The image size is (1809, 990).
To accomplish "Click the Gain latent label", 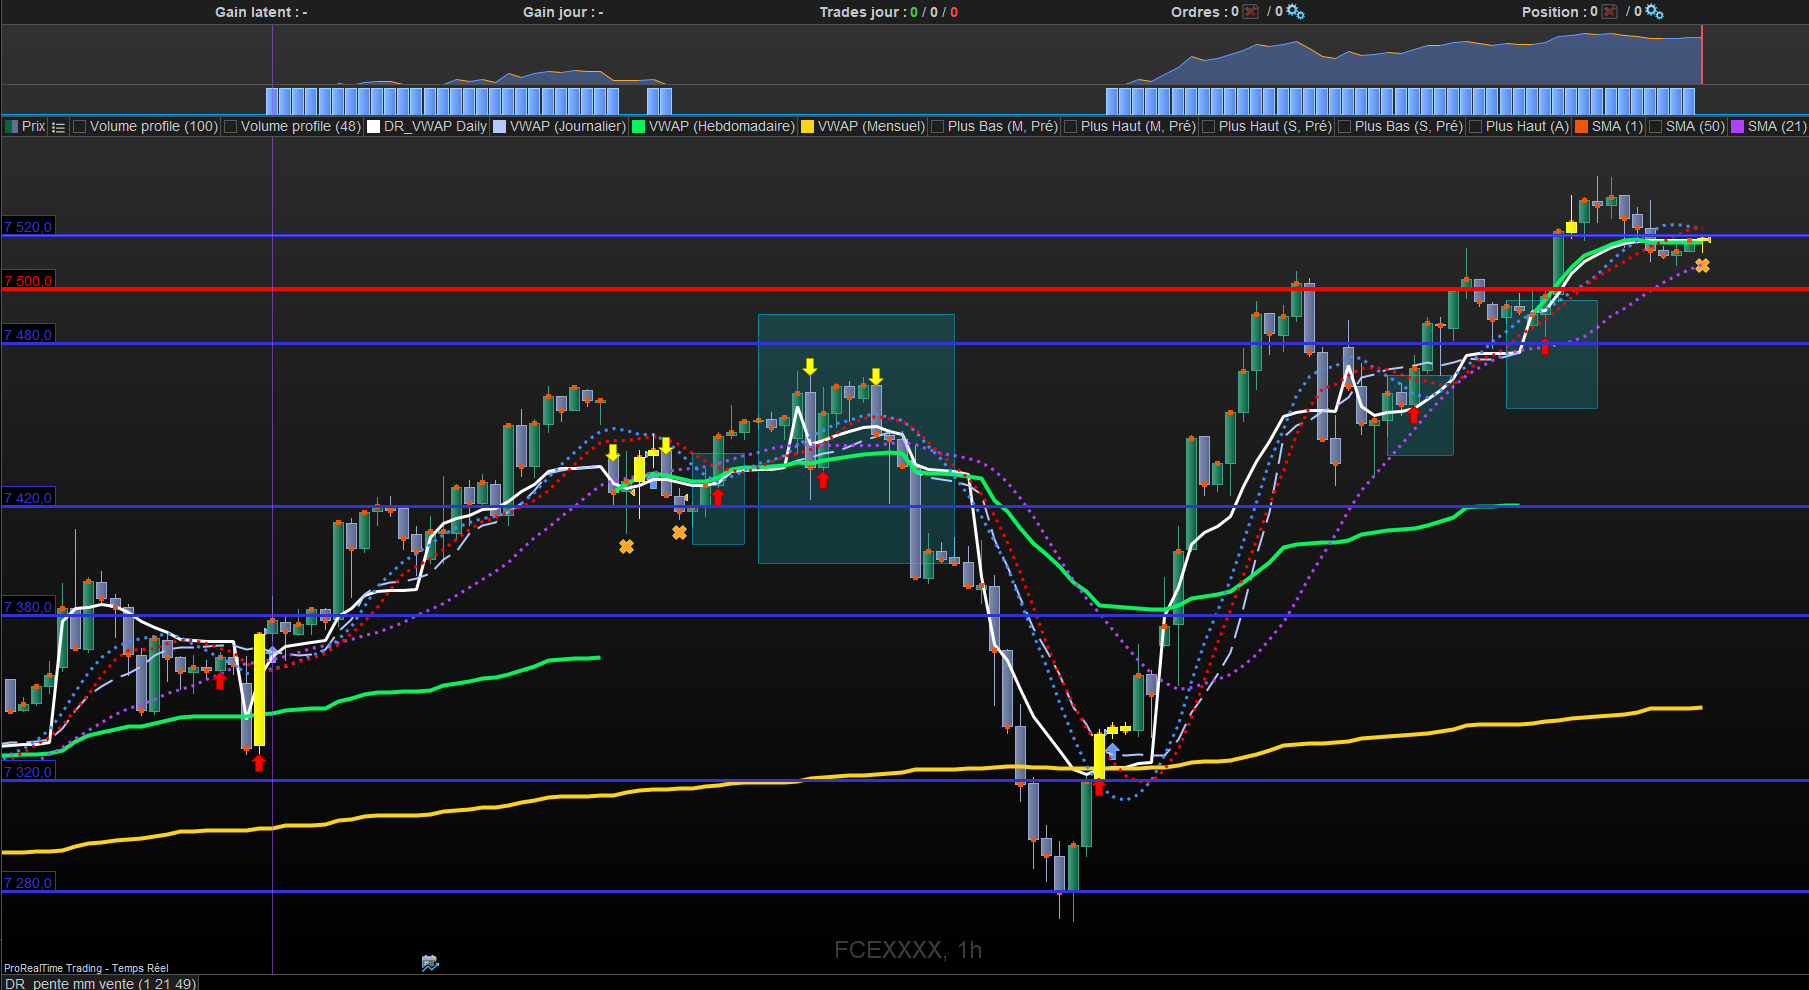I will coord(261,12).
